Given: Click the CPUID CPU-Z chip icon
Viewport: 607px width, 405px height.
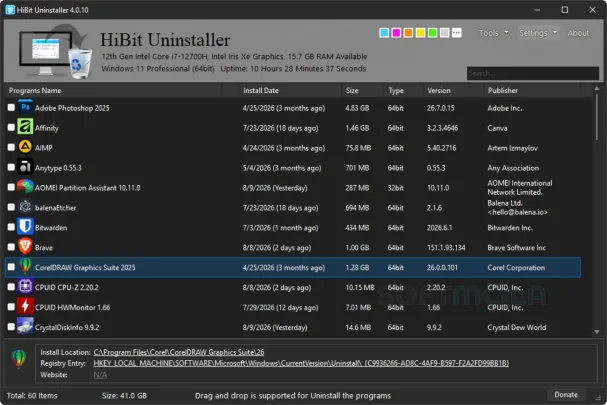Looking at the screenshot, I should [x=25, y=287].
